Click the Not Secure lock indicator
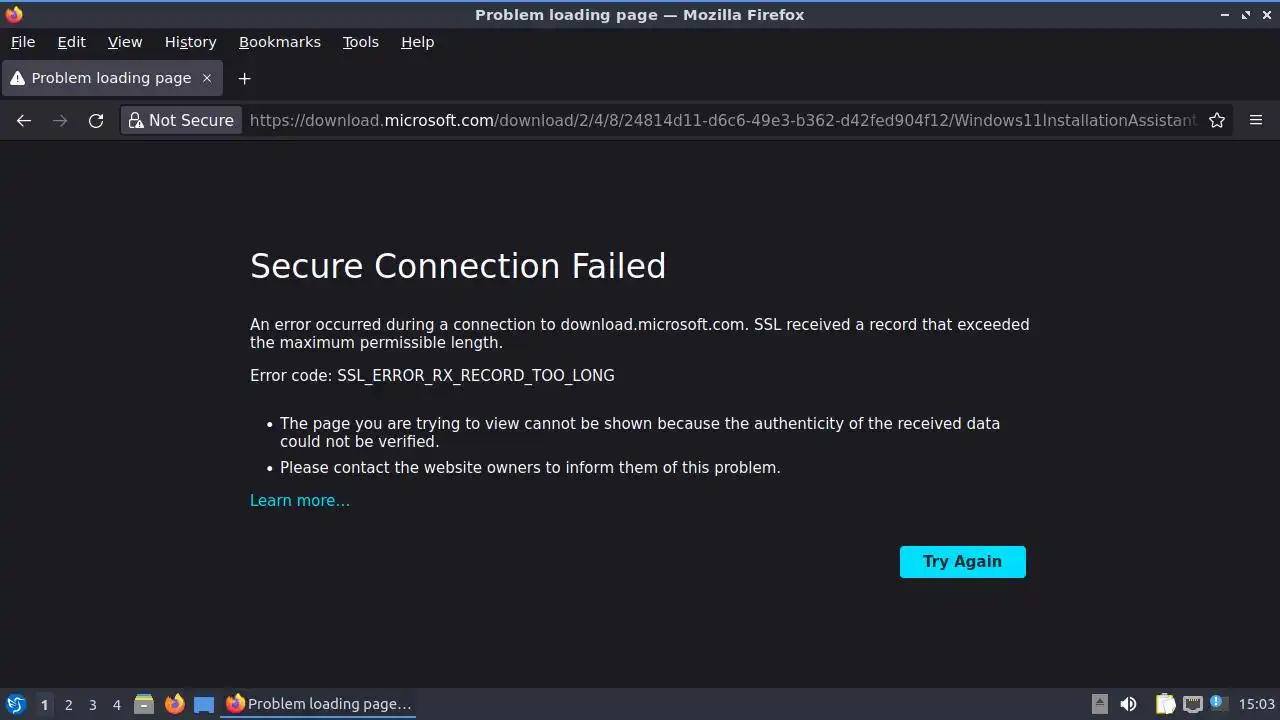The height and width of the screenshot is (720, 1280). click(x=181, y=120)
